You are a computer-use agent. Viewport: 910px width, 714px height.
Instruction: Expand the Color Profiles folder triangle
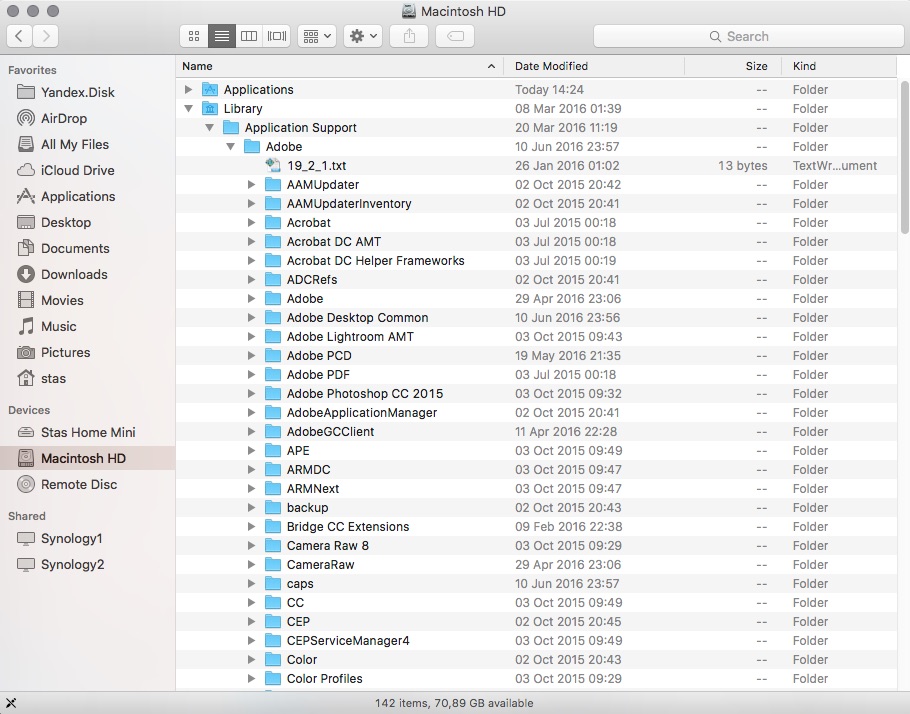pyautogui.click(x=251, y=679)
